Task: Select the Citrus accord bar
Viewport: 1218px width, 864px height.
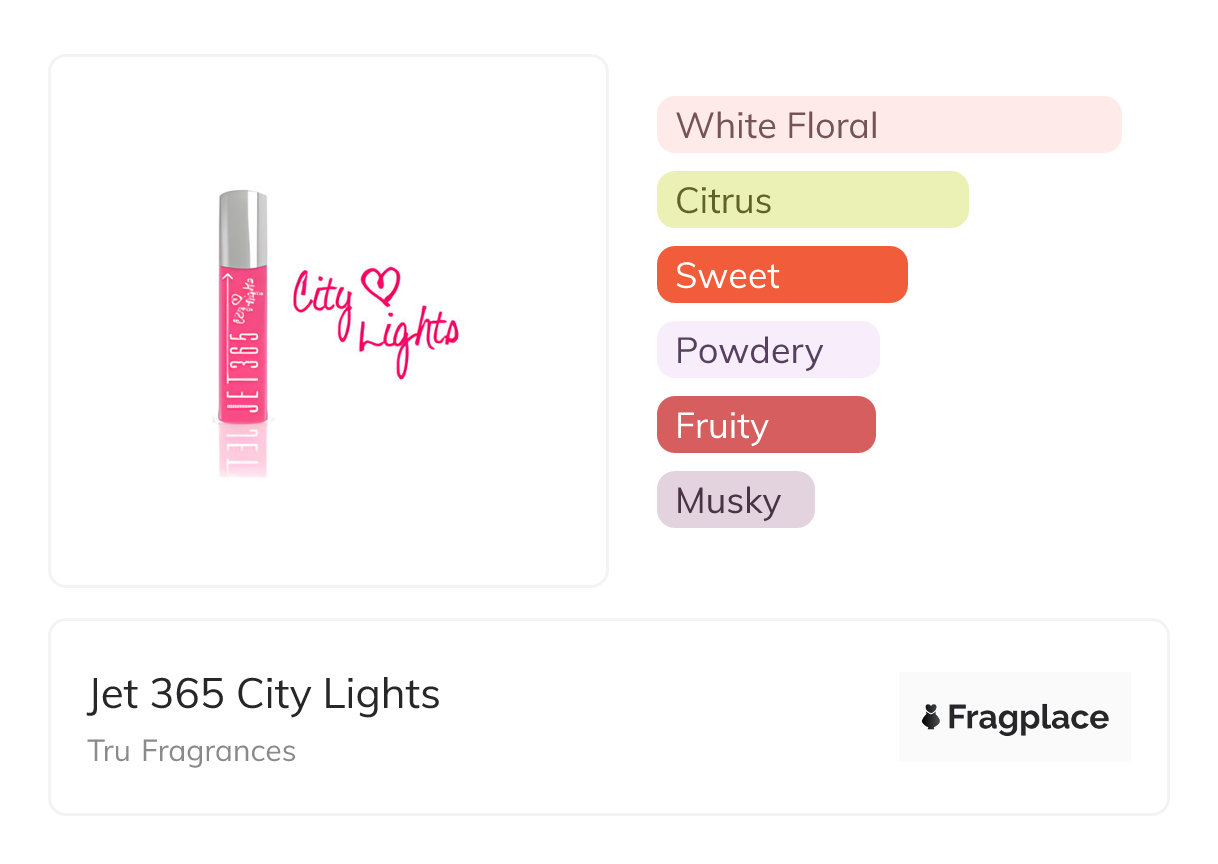Action: click(812, 200)
